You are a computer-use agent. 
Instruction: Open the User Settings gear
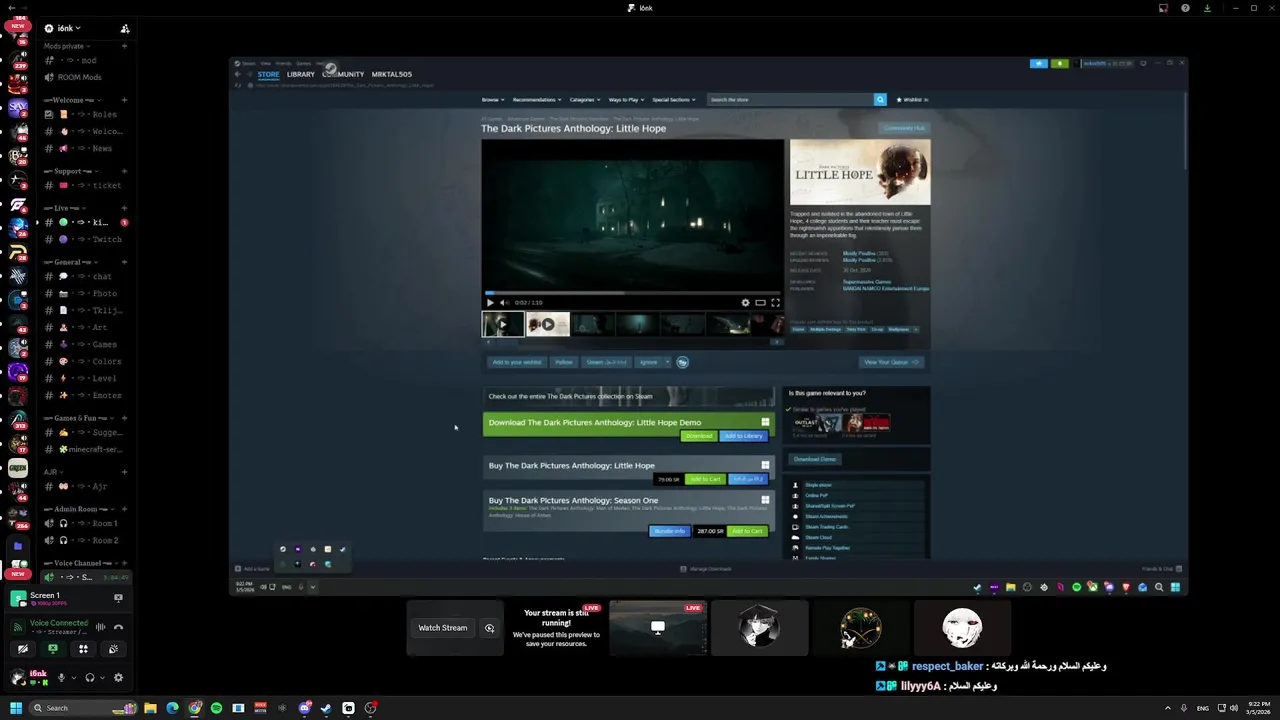coord(118,678)
